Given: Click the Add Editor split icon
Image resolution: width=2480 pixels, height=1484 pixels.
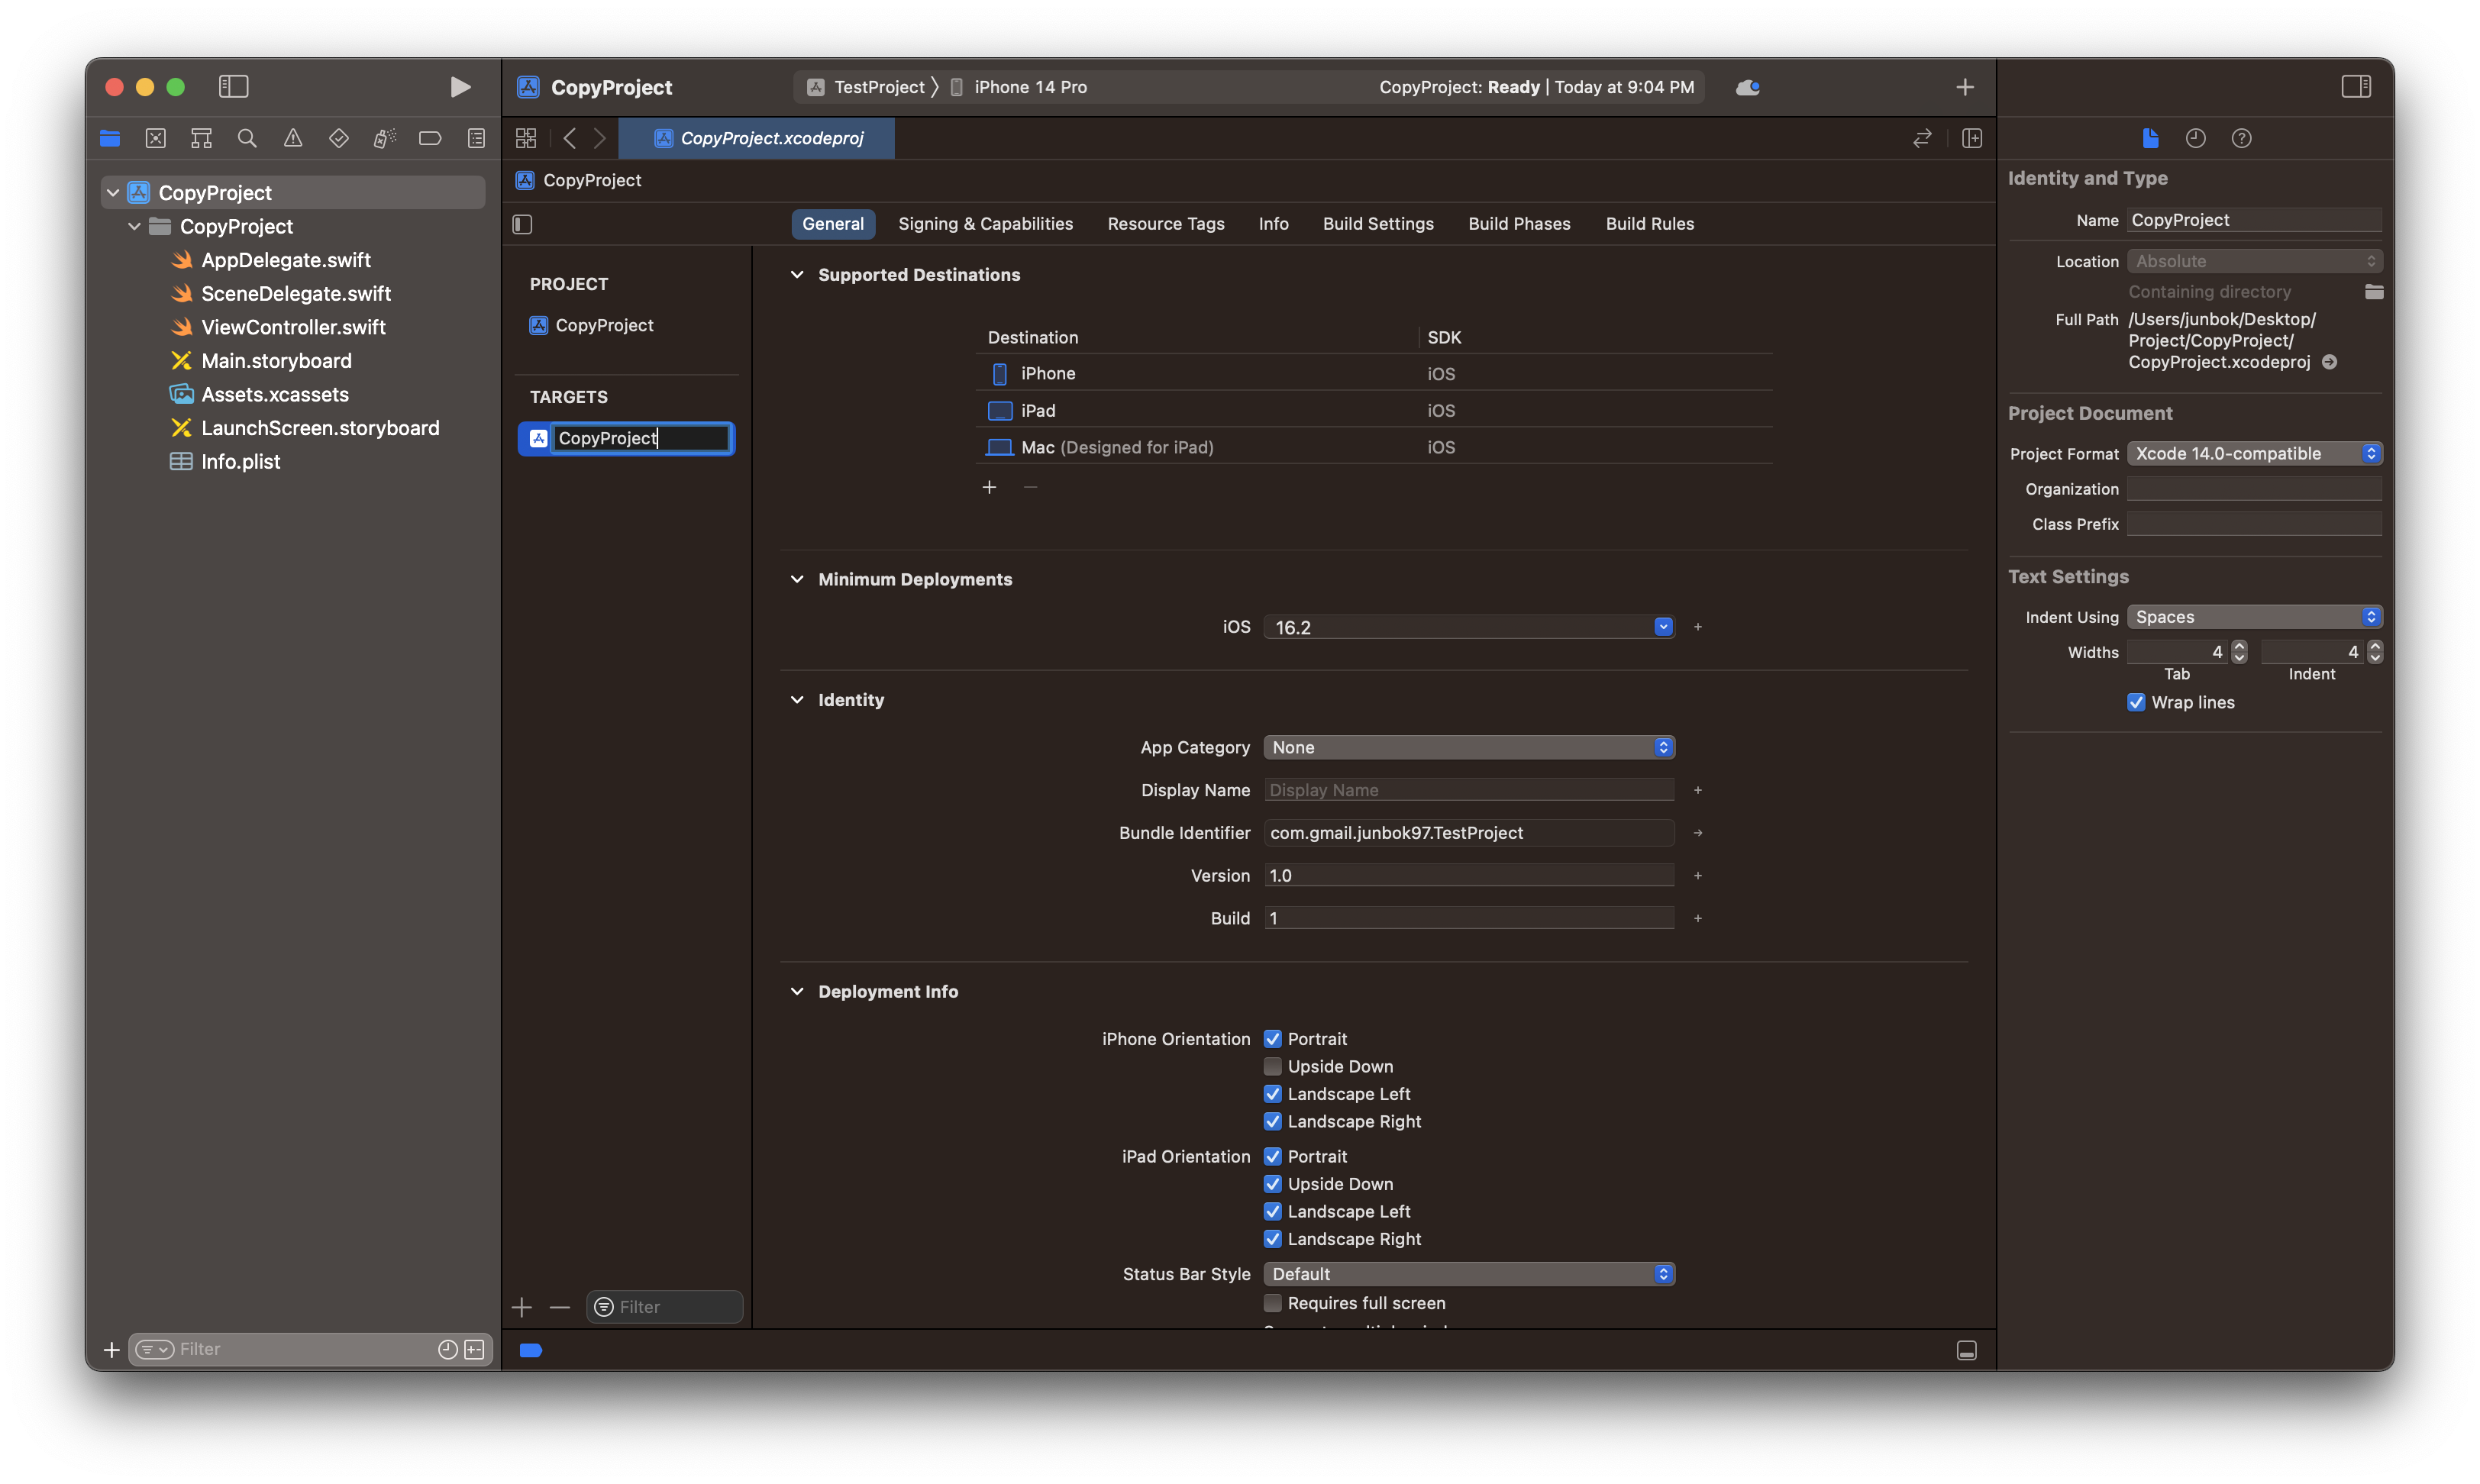Looking at the screenshot, I should [1971, 138].
